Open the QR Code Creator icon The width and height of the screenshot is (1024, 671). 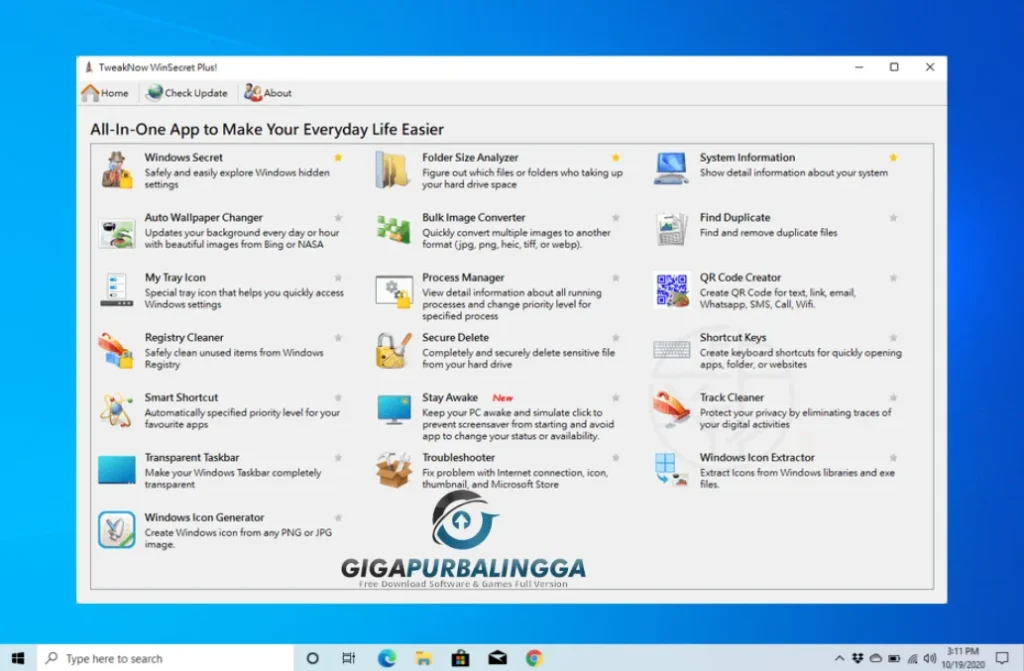(x=671, y=290)
